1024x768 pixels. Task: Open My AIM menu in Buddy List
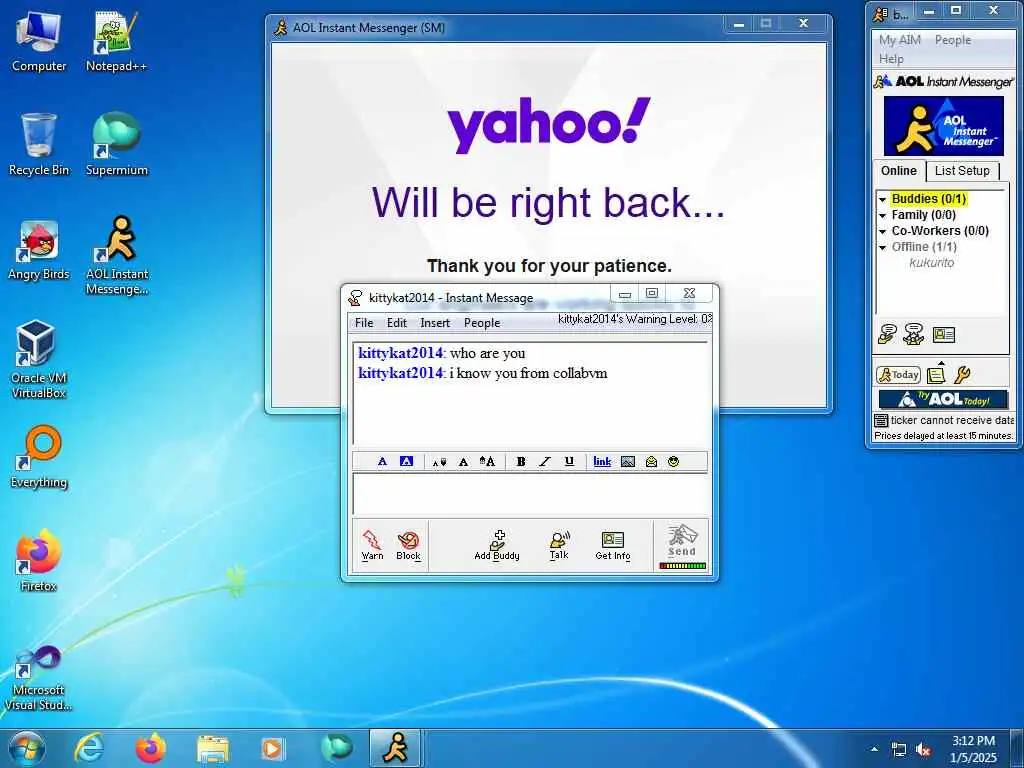pyautogui.click(x=899, y=40)
